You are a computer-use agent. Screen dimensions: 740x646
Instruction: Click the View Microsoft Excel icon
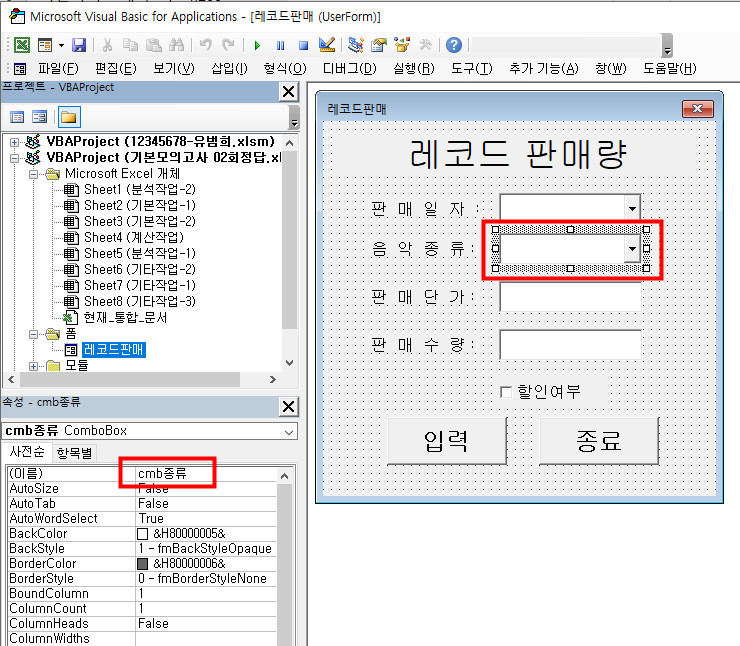tap(21, 45)
